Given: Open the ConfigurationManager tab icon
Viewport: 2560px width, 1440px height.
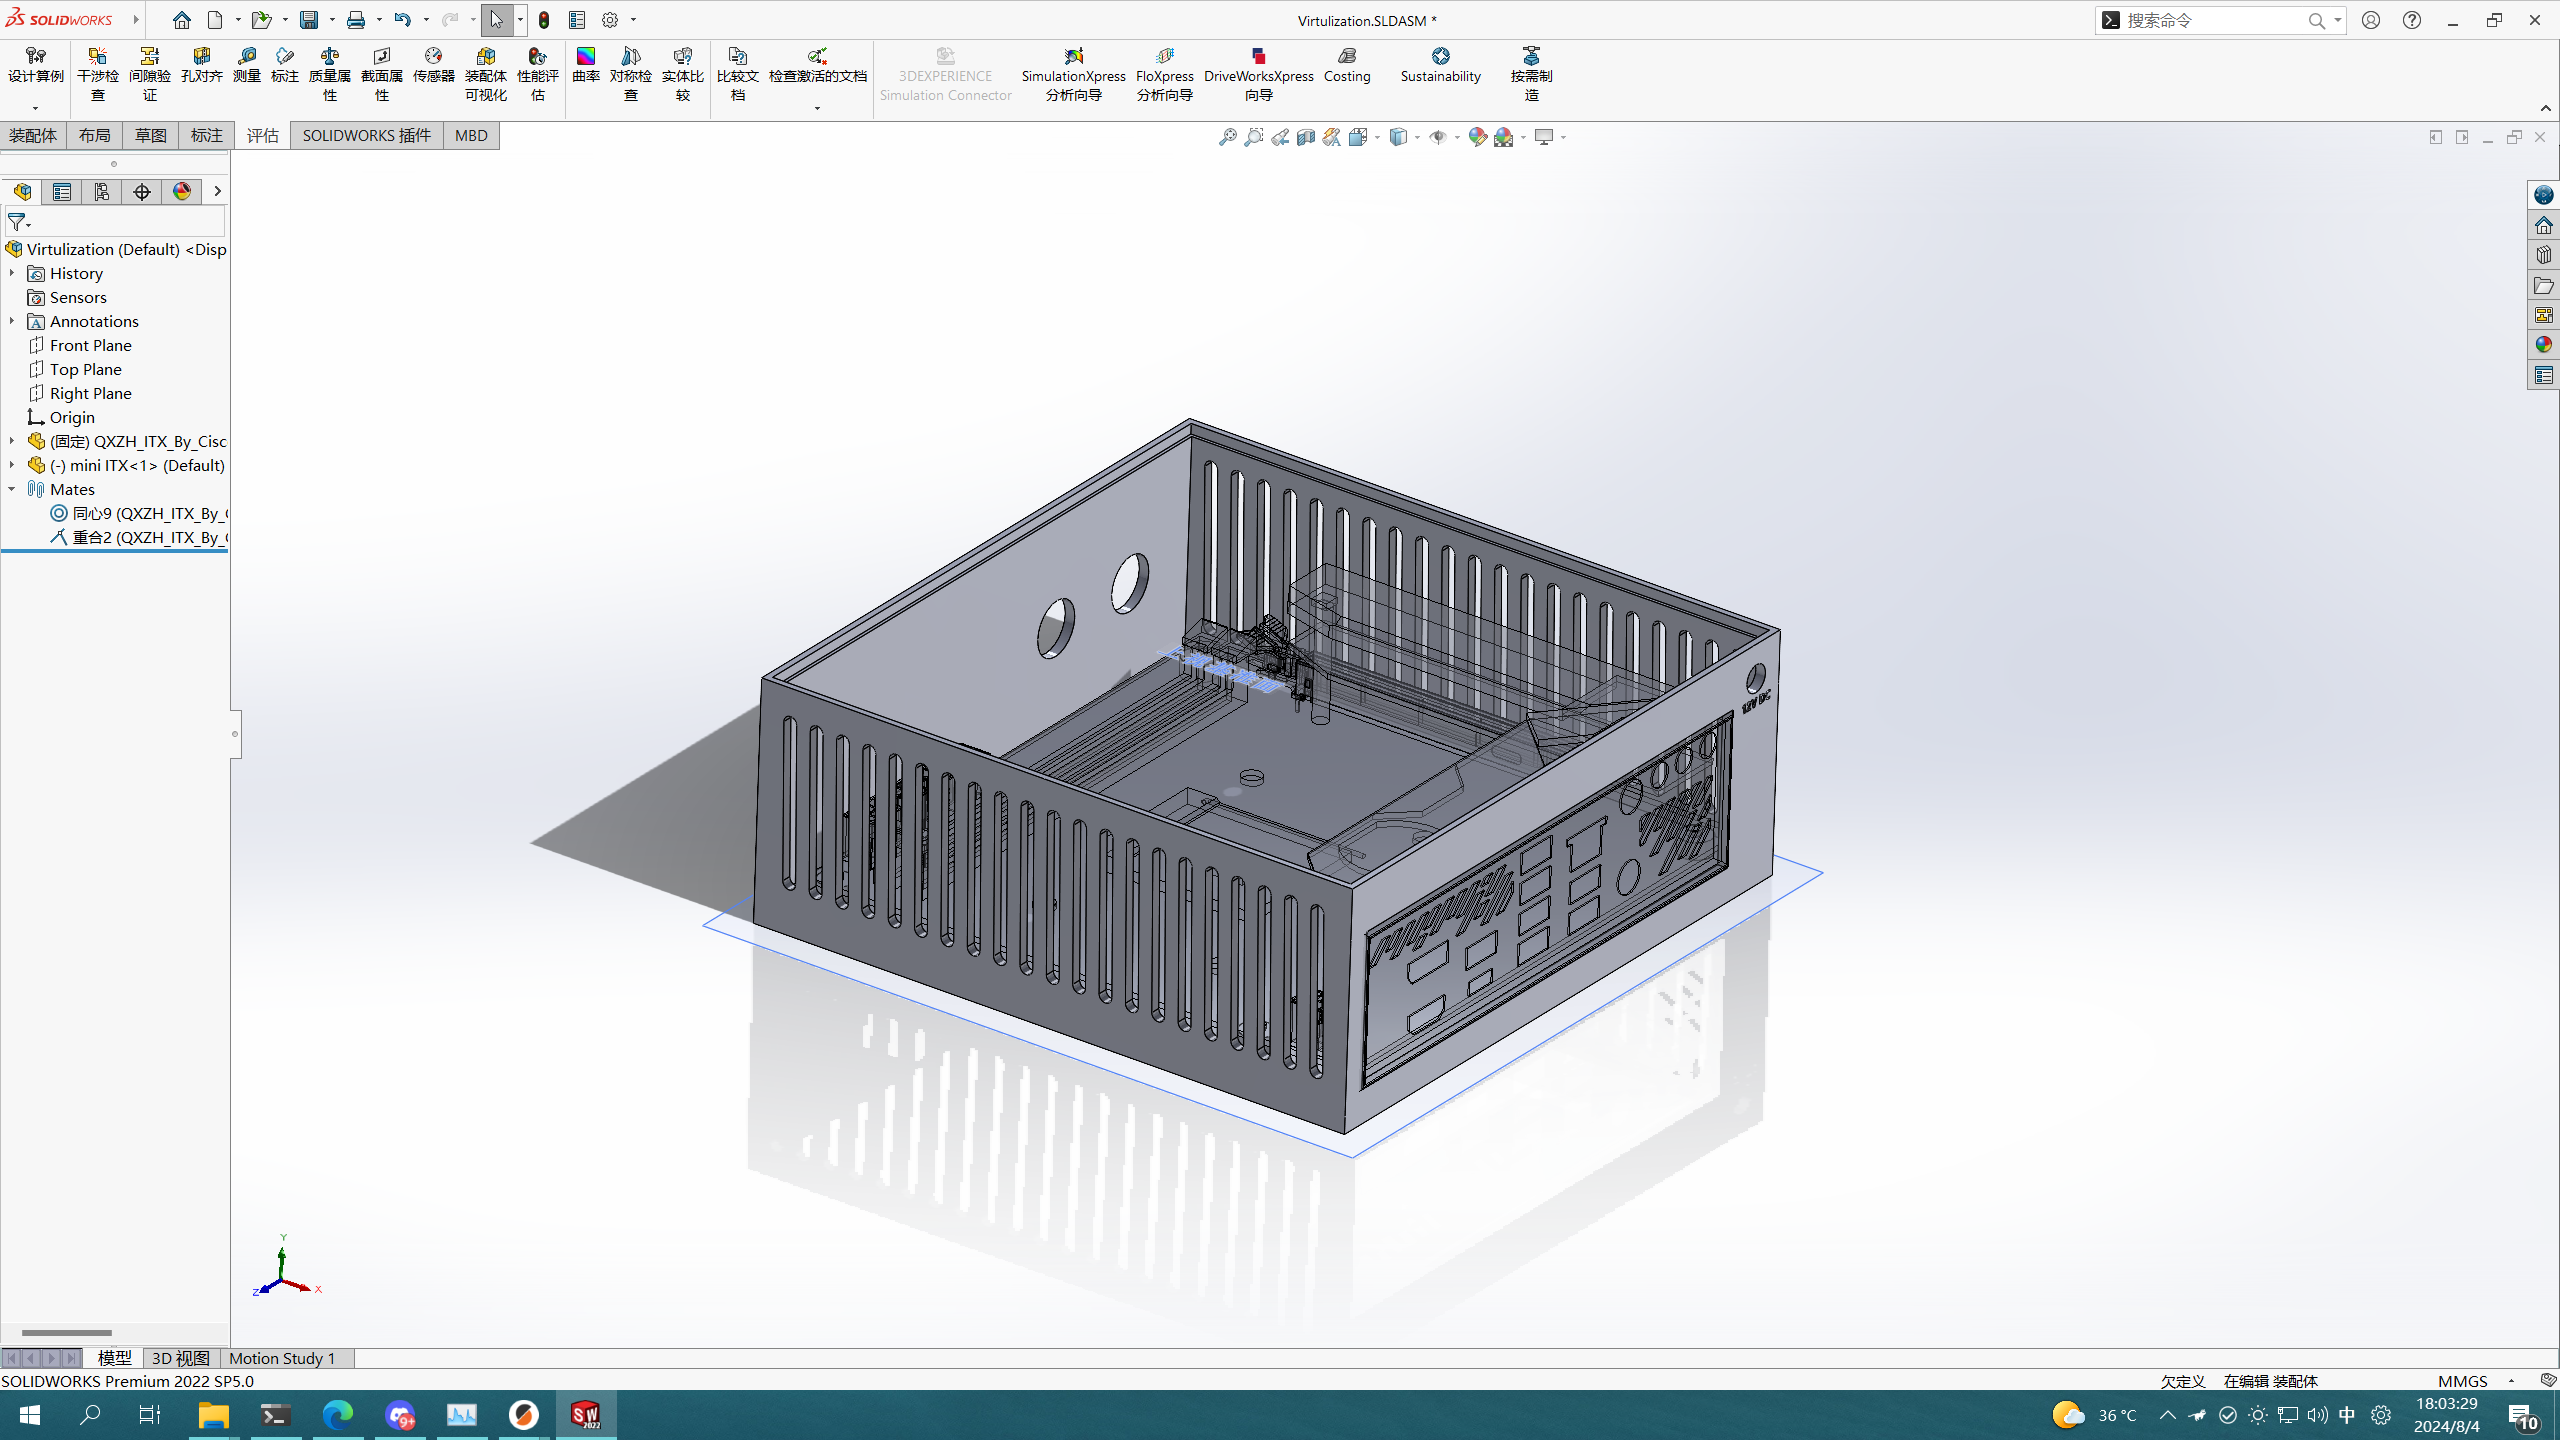Looking at the screenshot, I should tap(102, 192).
